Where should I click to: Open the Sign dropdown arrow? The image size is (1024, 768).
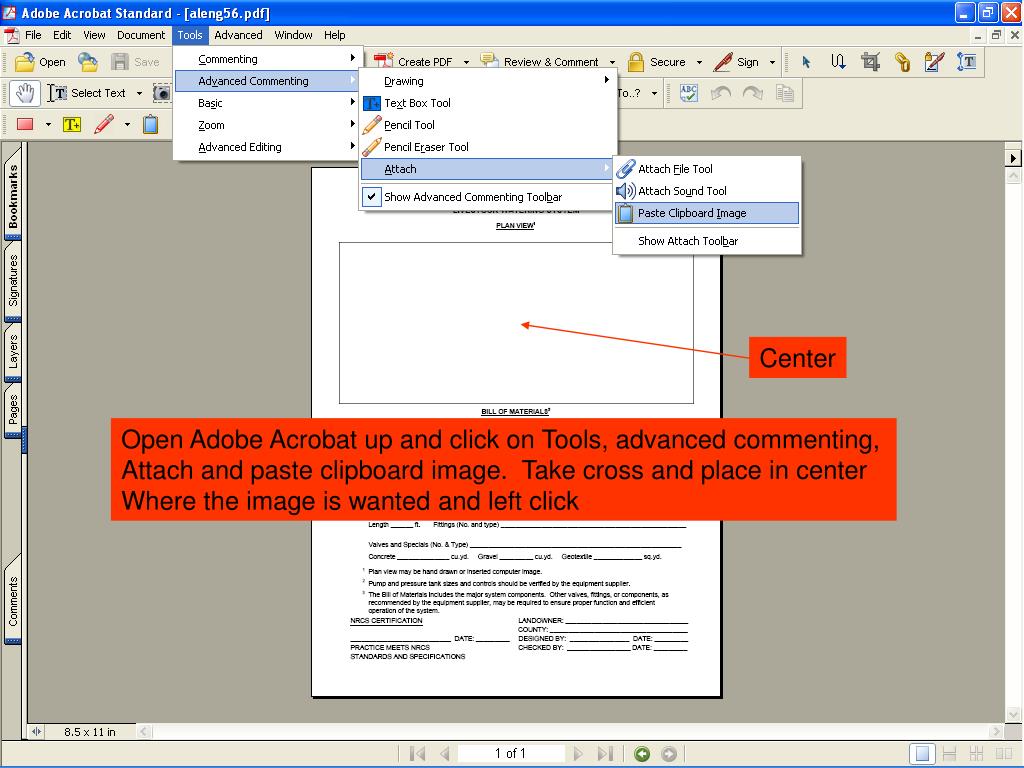(772, 62)
